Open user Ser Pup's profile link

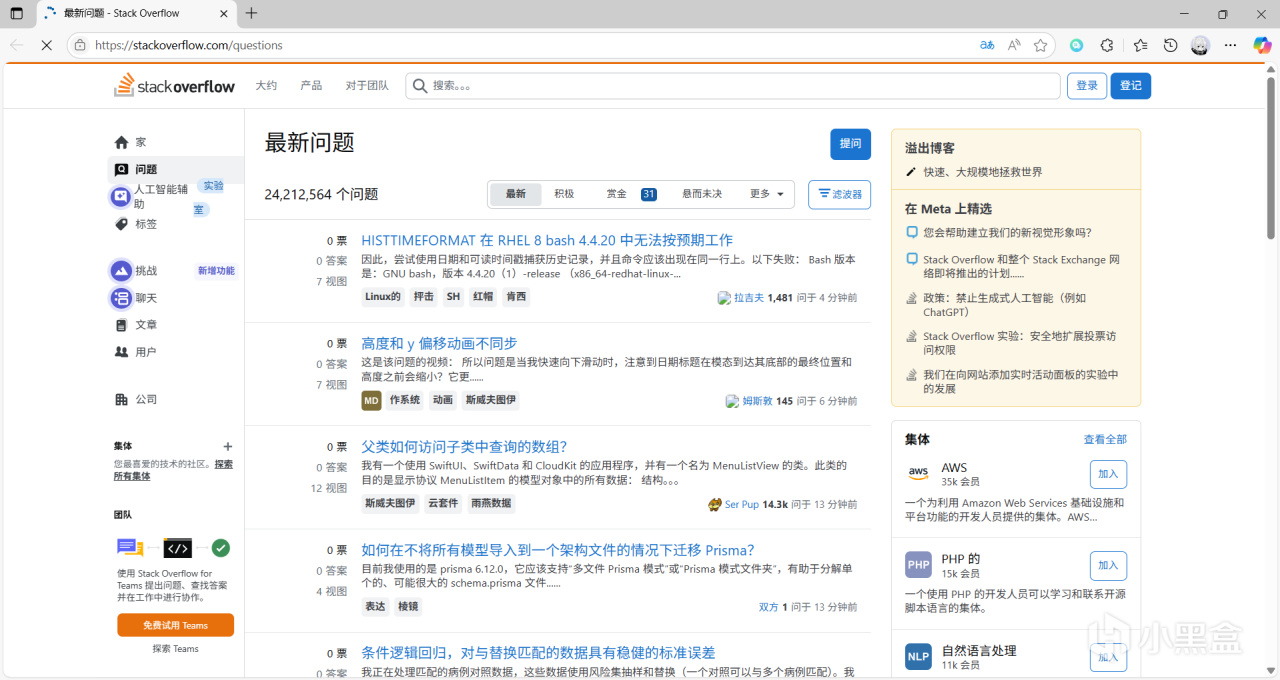point(742,504)
